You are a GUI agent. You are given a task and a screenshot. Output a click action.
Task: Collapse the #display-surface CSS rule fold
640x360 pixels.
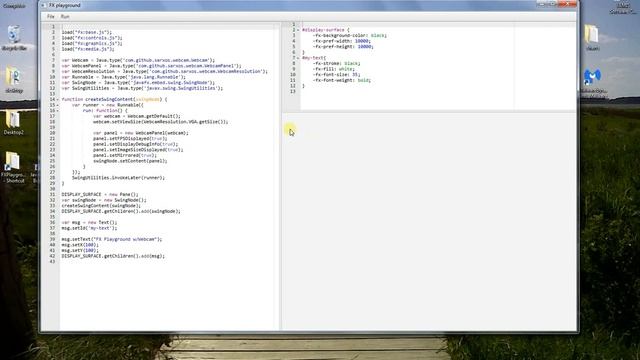[298, 30]
